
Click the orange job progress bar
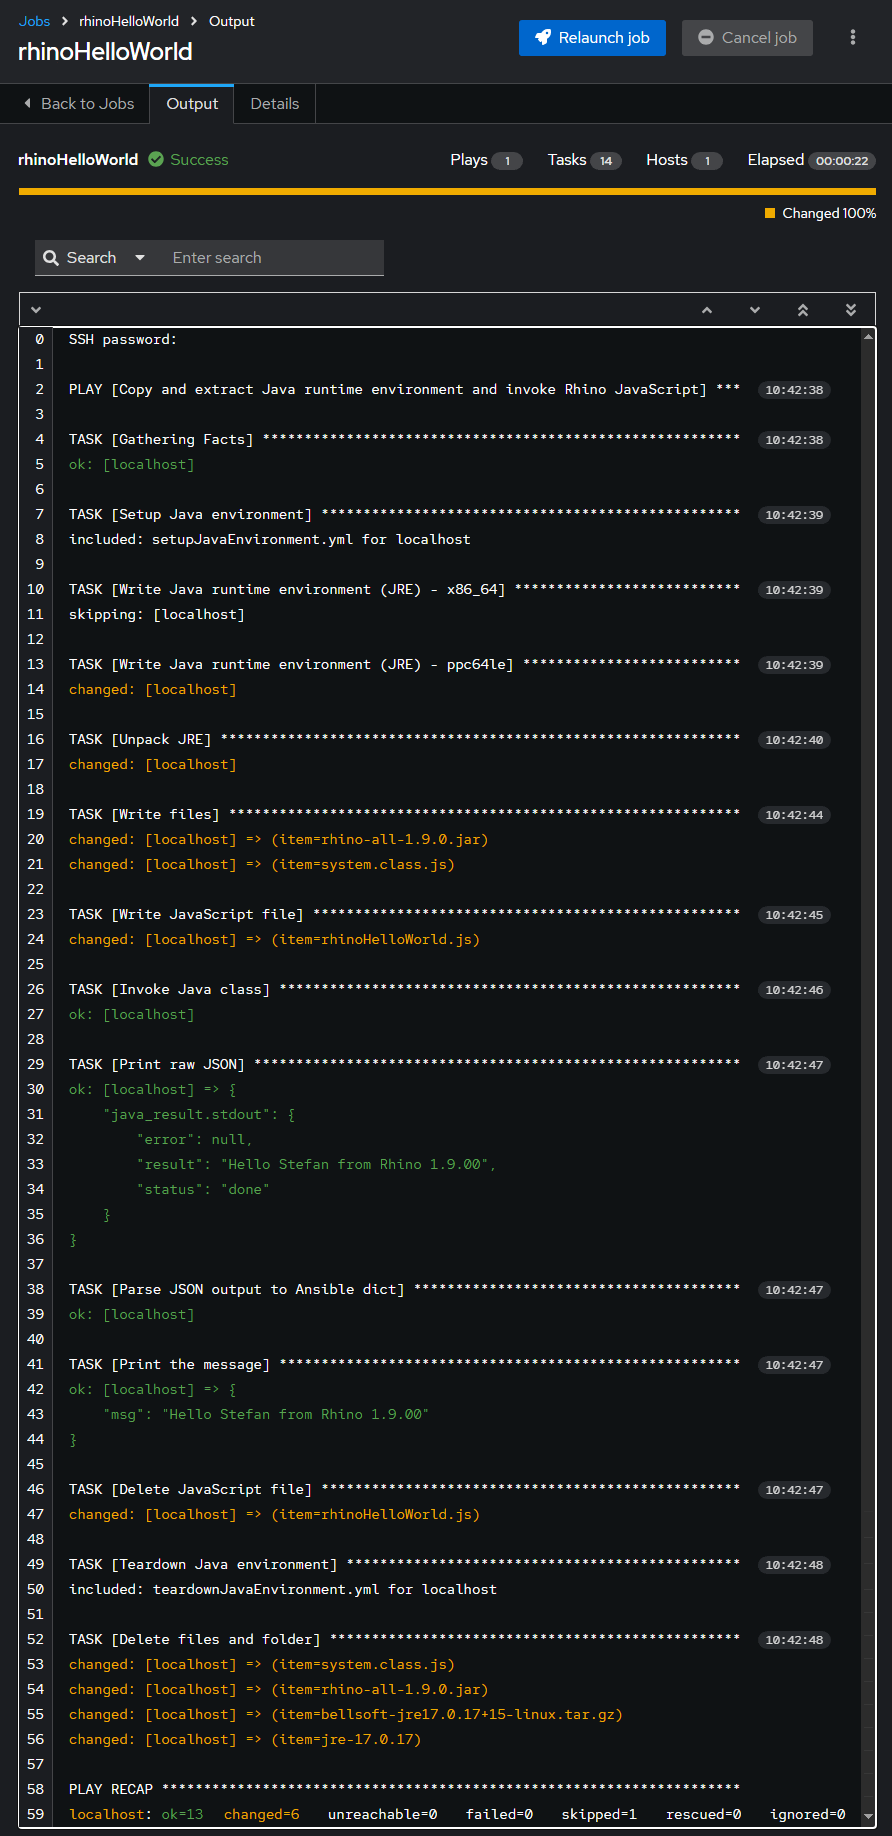click(x=447, y=191)
